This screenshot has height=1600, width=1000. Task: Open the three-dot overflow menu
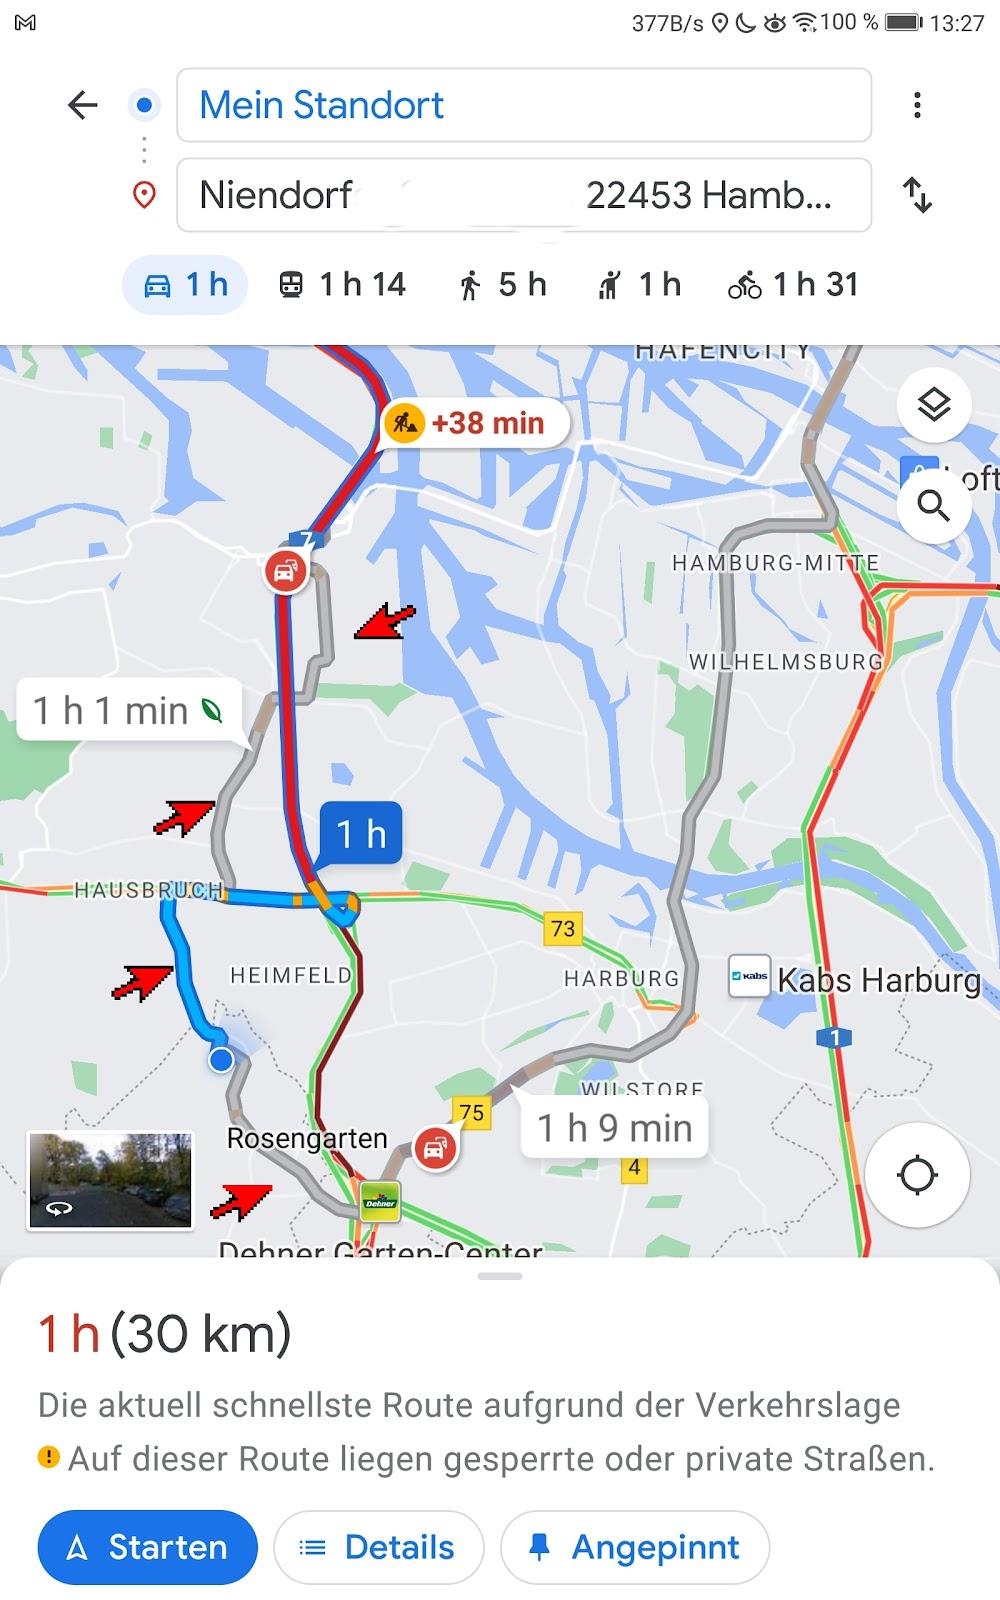coord(917,105)
